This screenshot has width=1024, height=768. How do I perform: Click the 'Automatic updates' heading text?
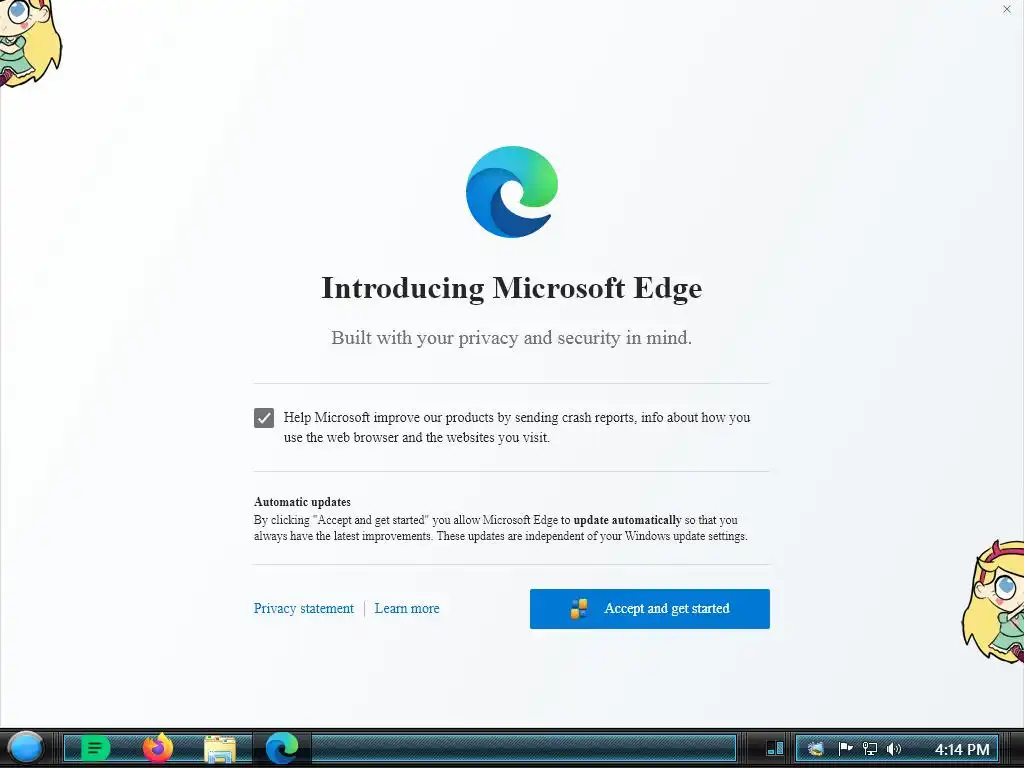(302, 502)
